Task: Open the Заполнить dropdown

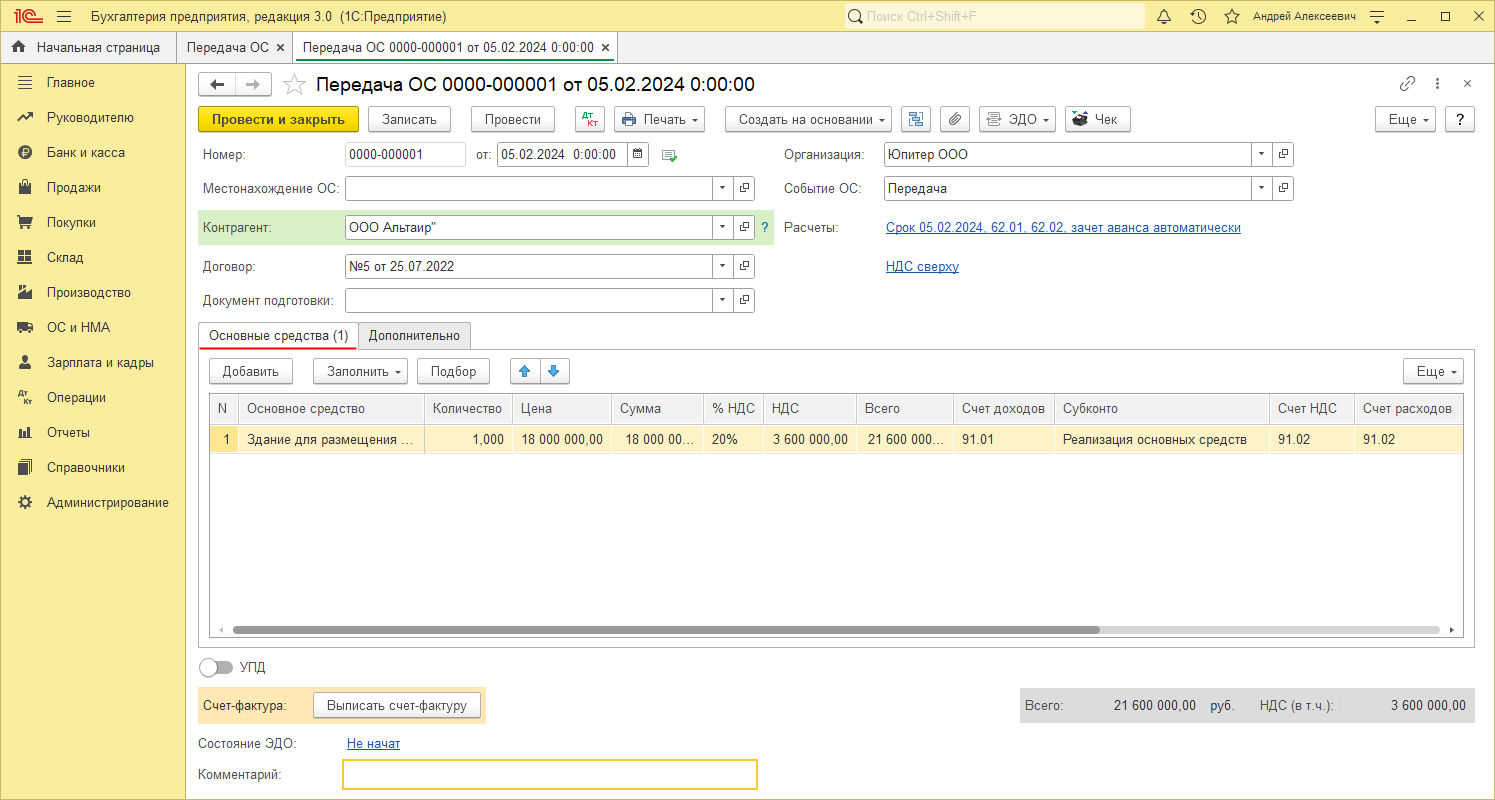Action: [x=360, y=371]
